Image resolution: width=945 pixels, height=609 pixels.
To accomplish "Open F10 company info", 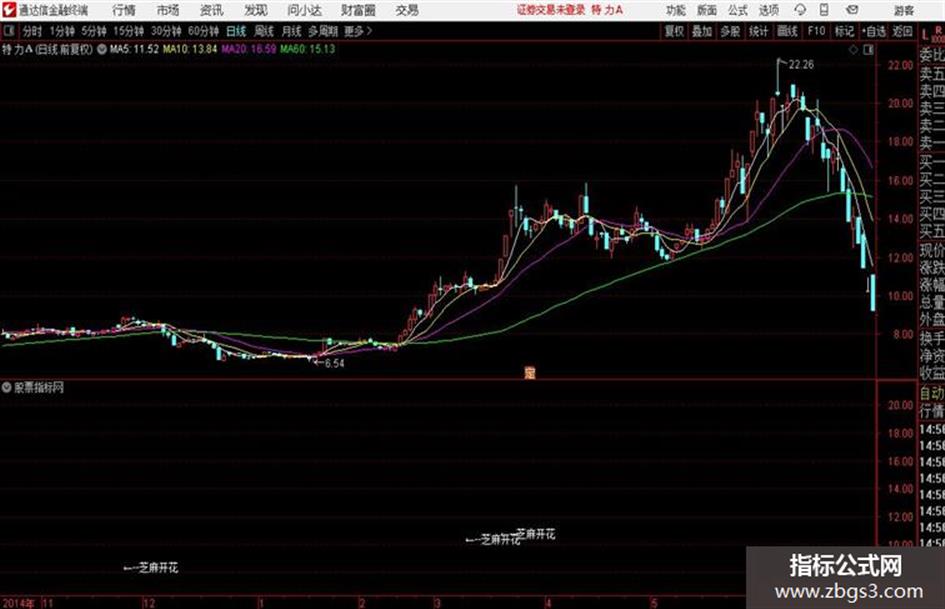I will tap(817, 31).
